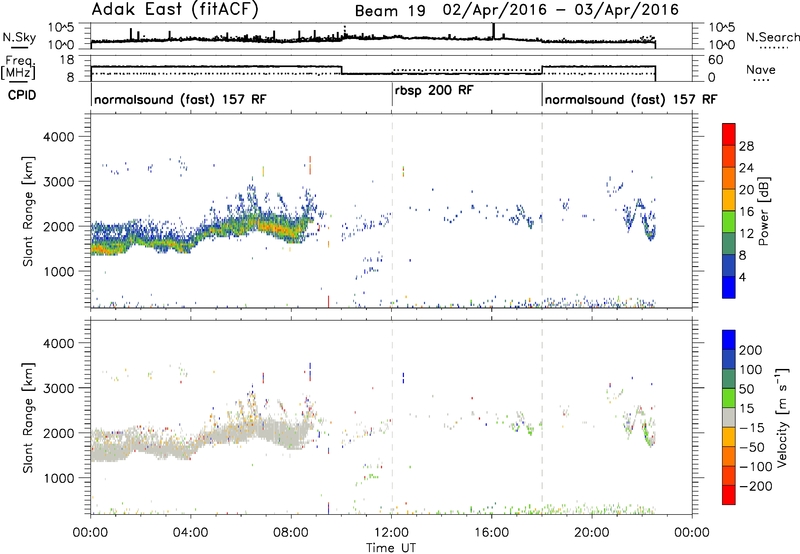
Task: Click the 'N.Sky' legend label
Action: pyautogui.click(x=19, y=37)
